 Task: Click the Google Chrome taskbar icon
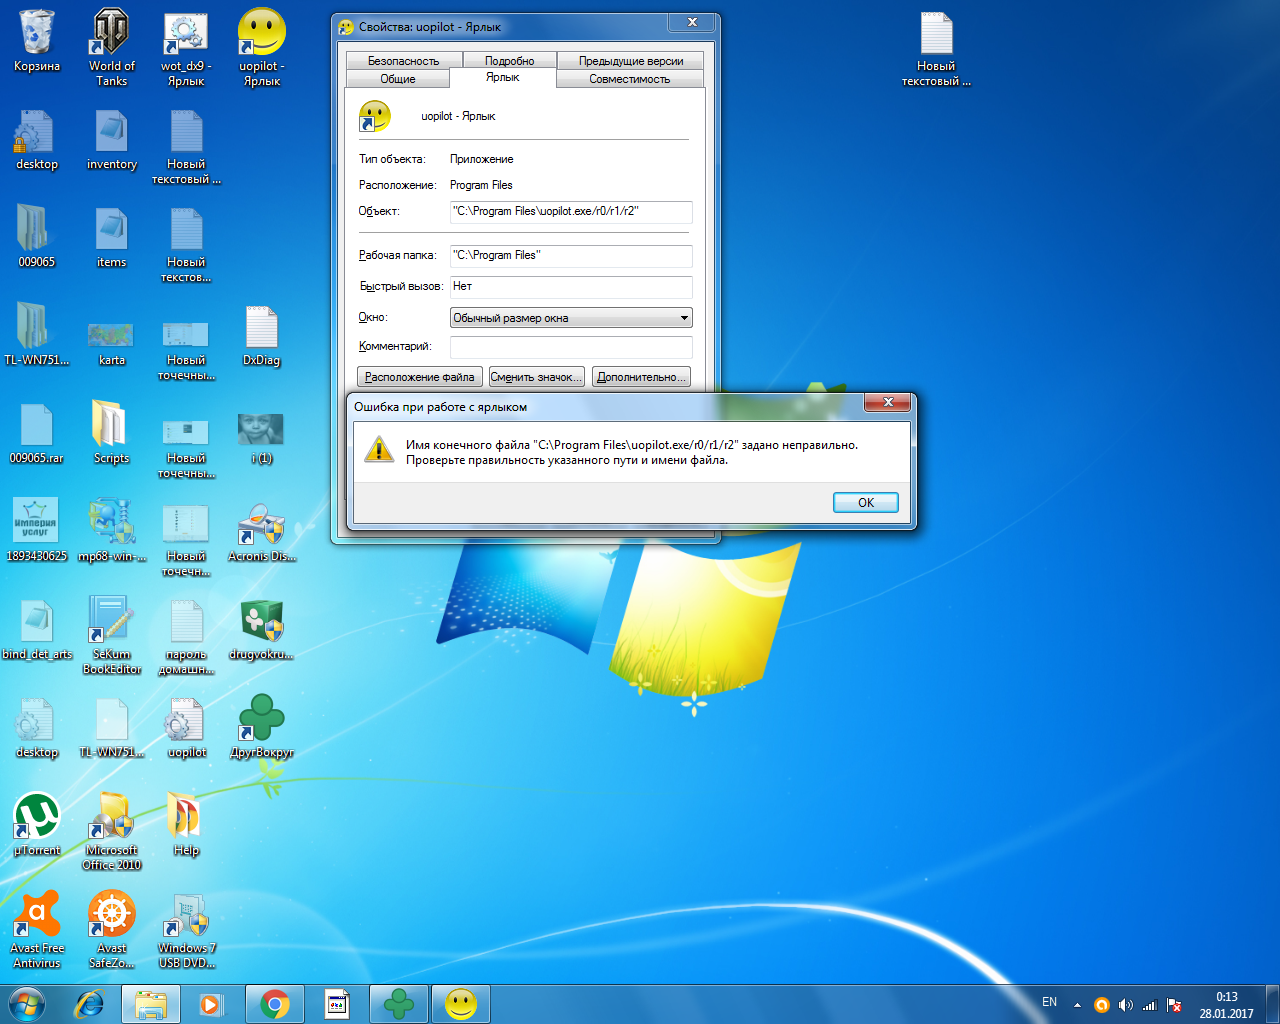pos(275,1004)
